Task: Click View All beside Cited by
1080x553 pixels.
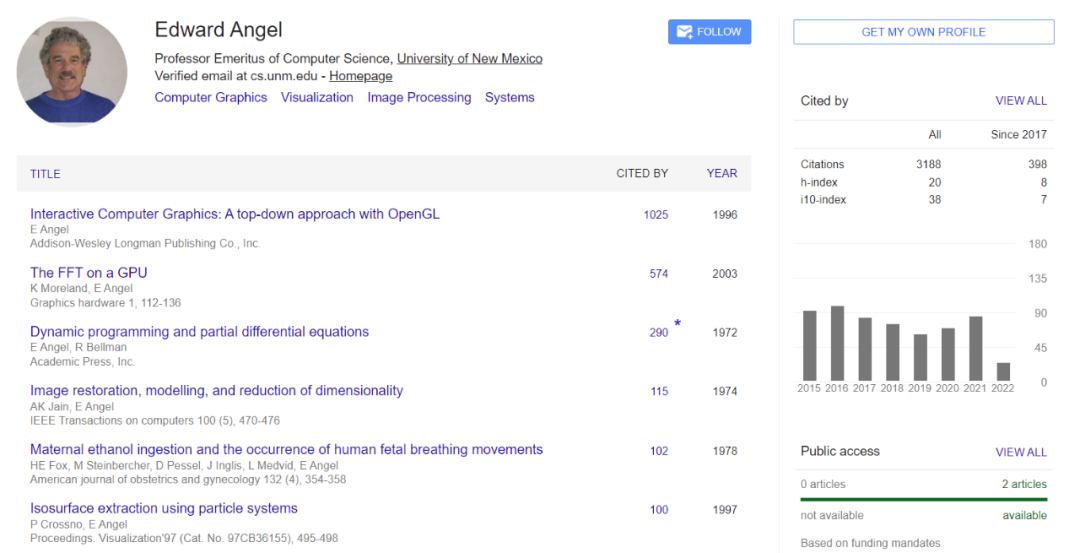Action: click(1021, 101)
